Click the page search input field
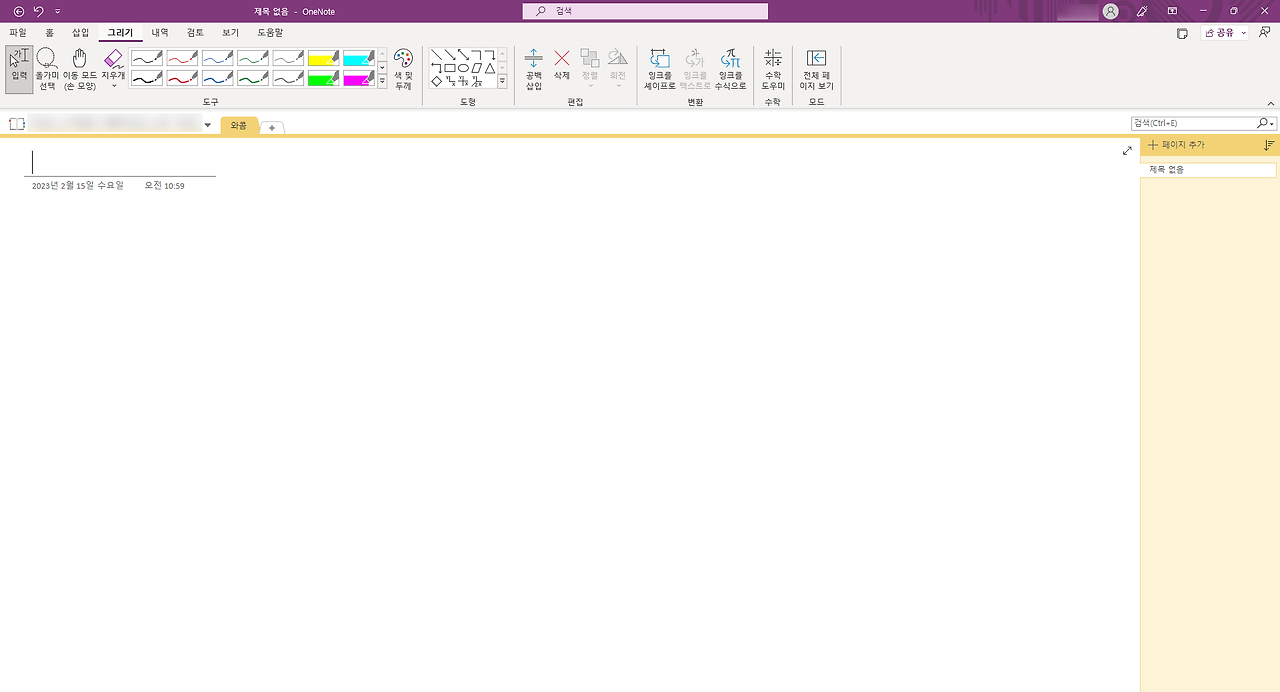 pos(1195,122)
